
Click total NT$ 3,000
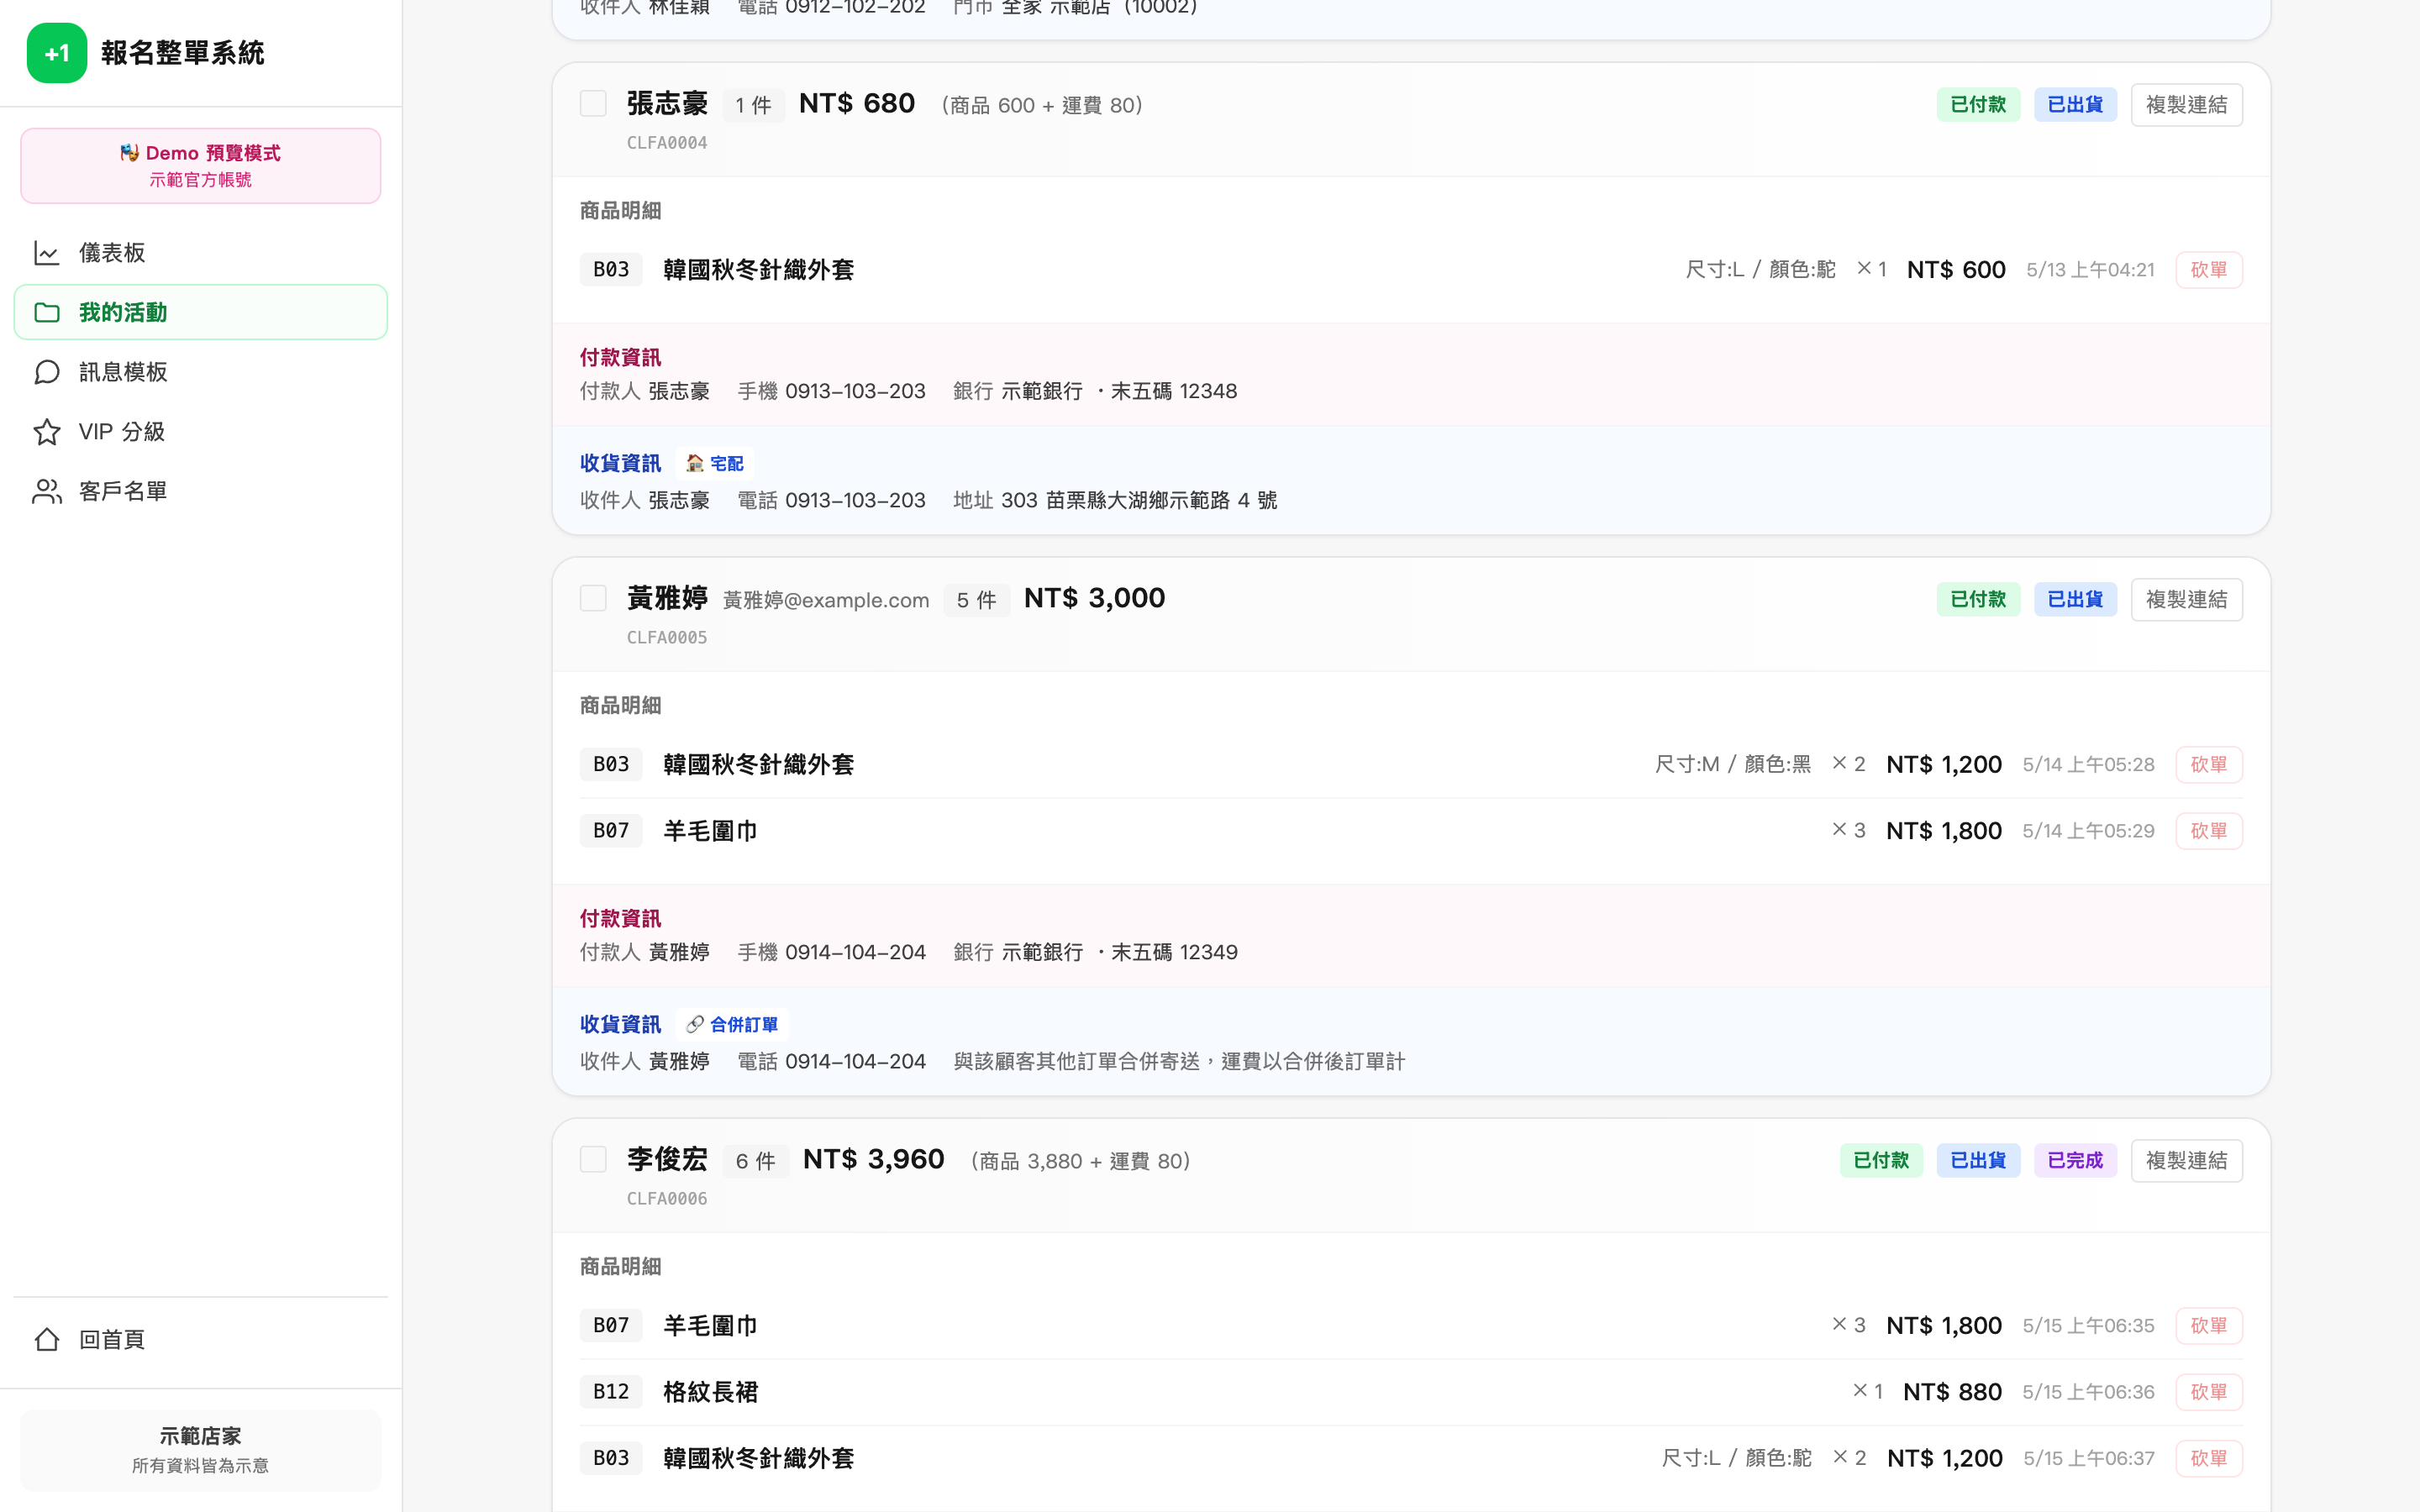point(1094,598)
